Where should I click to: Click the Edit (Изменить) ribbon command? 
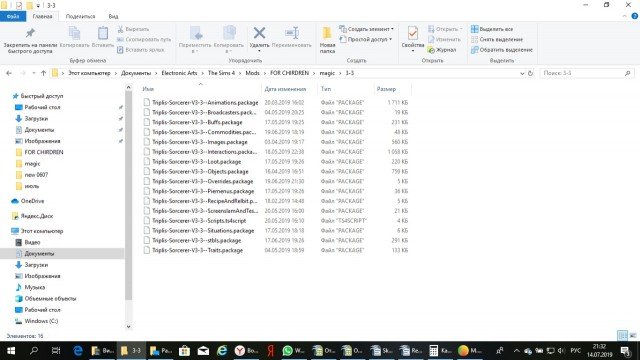[x=444, y=40]
